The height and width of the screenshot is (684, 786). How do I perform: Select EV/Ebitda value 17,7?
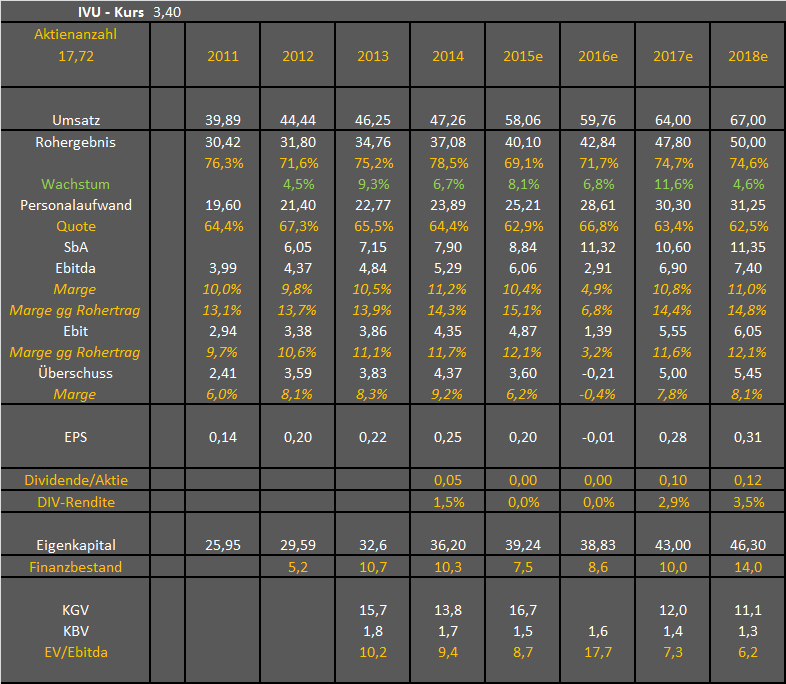[x=598, y=652]
